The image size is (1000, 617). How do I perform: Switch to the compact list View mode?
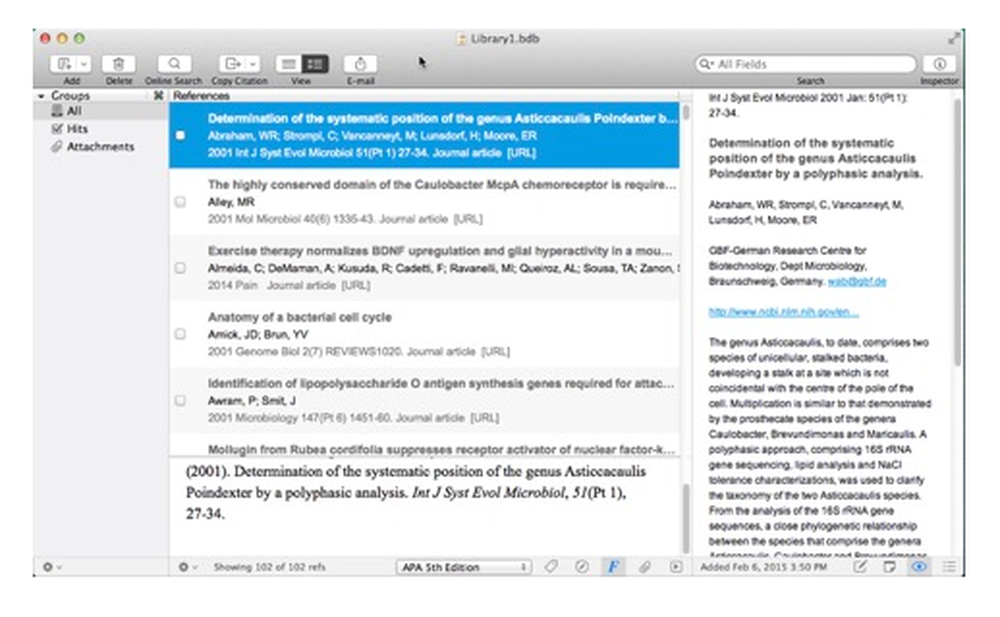pyautogui.click(x=288, y=62)
